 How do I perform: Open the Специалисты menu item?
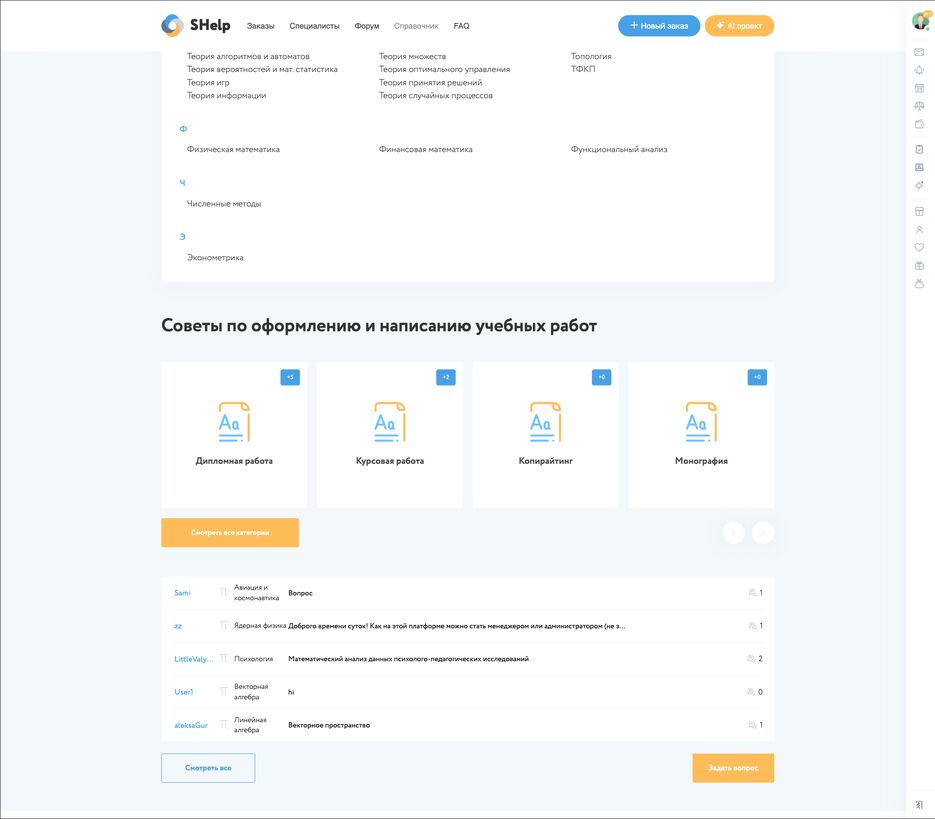pos(314,26)
